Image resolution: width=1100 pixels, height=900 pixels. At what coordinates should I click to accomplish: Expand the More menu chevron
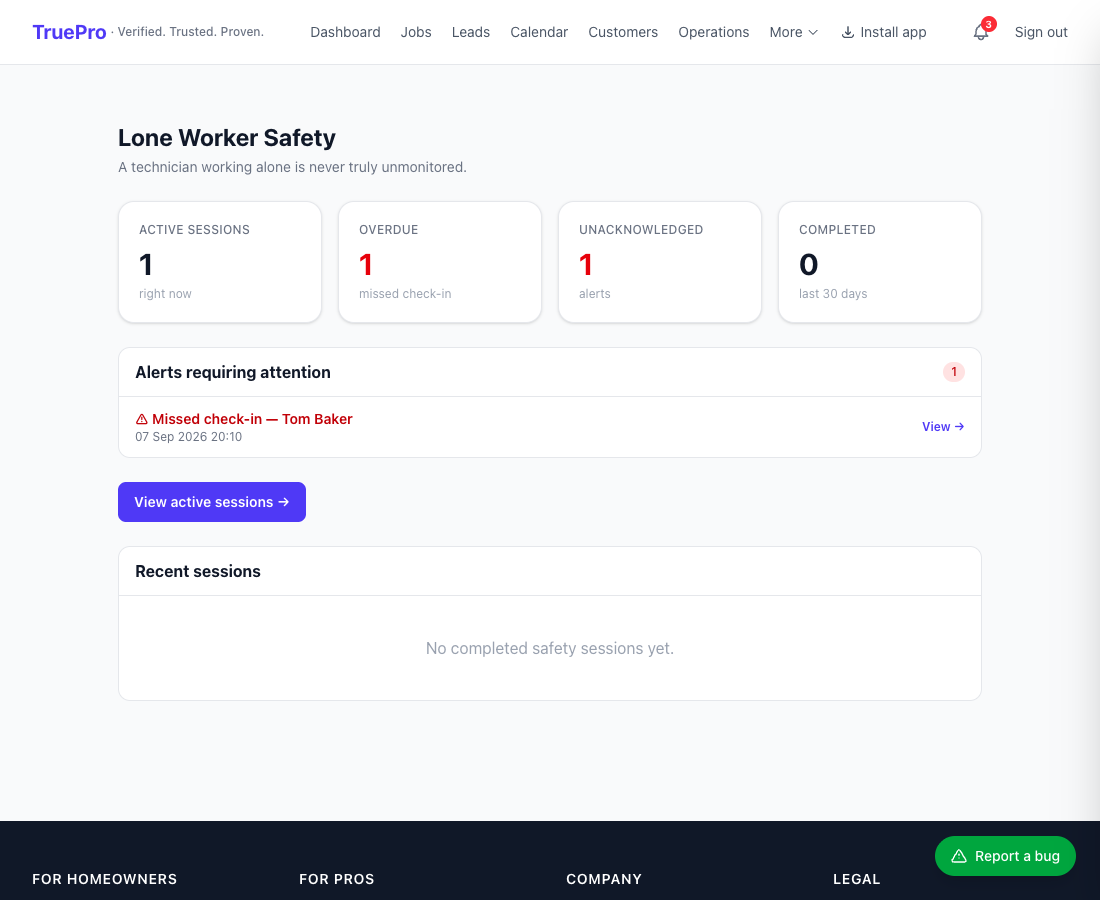coord(813,32)
